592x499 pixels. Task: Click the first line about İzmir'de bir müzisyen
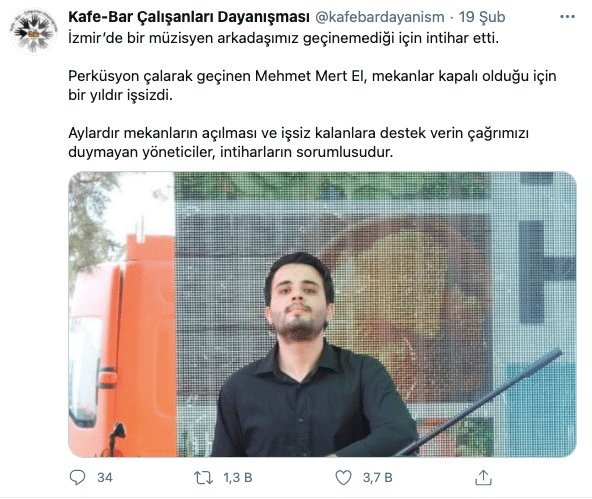[x=284, y=38]
